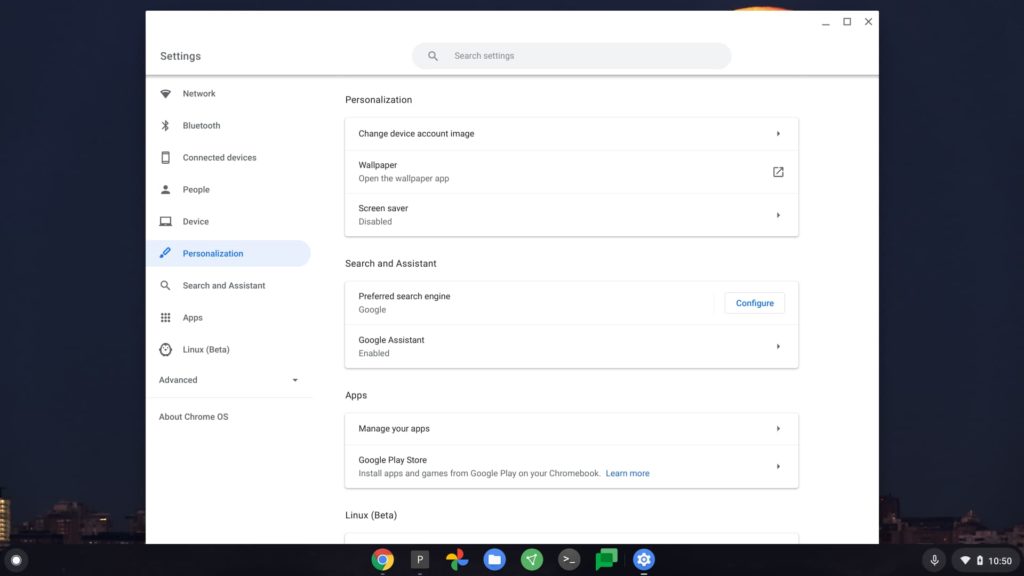1024x576 pixels.
Task: Click the 'Screen saver' title
Action: [383, 208]
